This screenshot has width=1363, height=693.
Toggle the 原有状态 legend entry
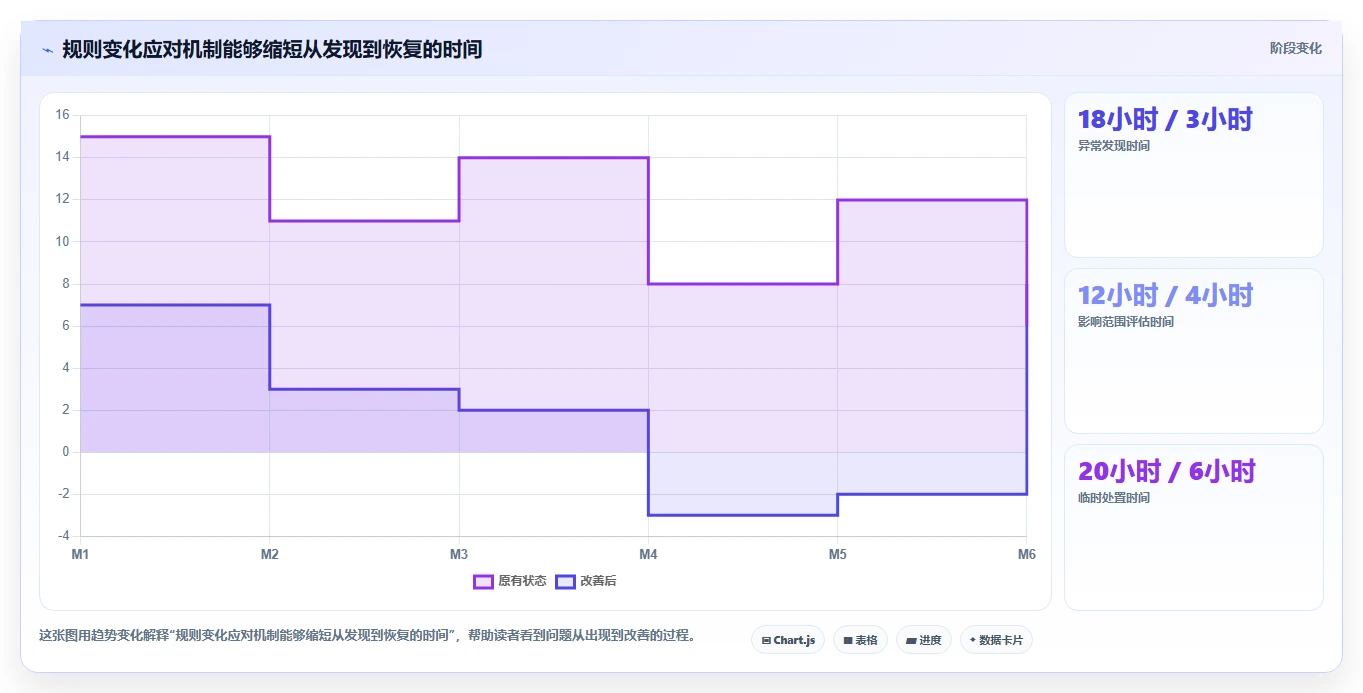click(510, 581)
